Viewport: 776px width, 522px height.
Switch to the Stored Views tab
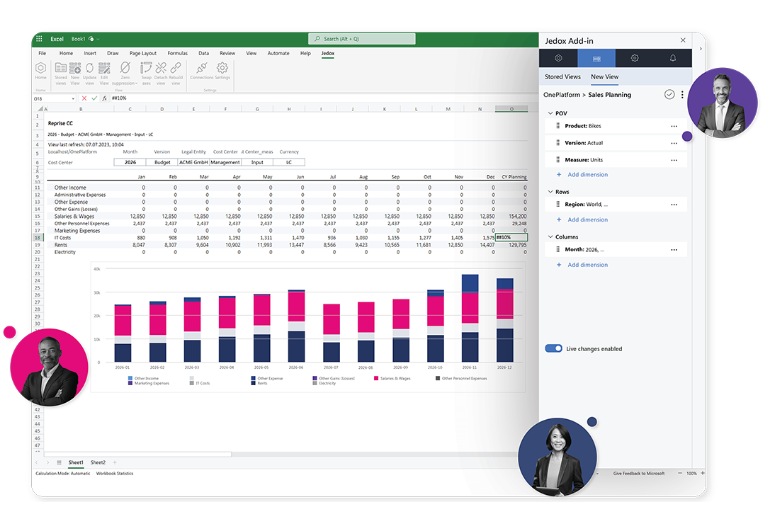562,76
